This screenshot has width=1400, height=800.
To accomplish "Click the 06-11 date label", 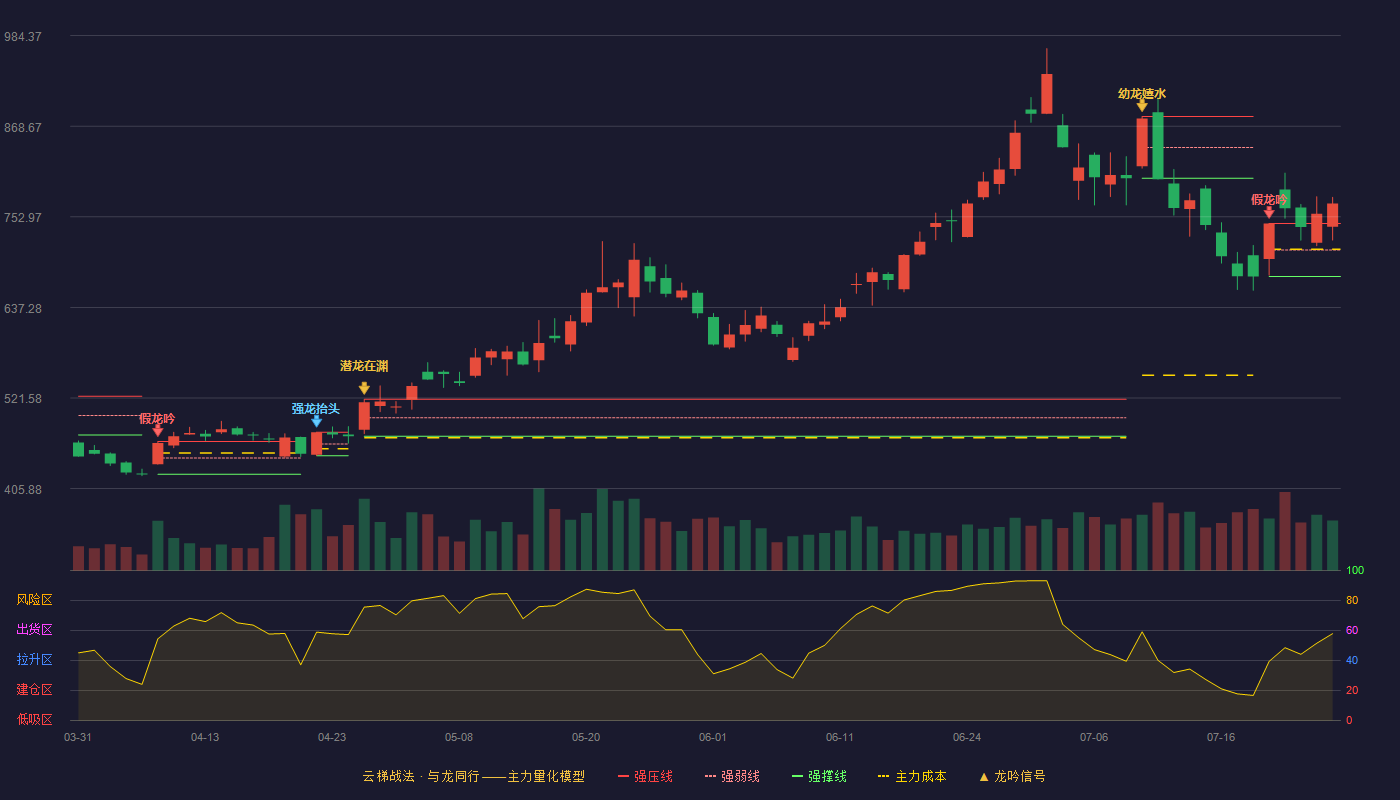I will [840, 737].
